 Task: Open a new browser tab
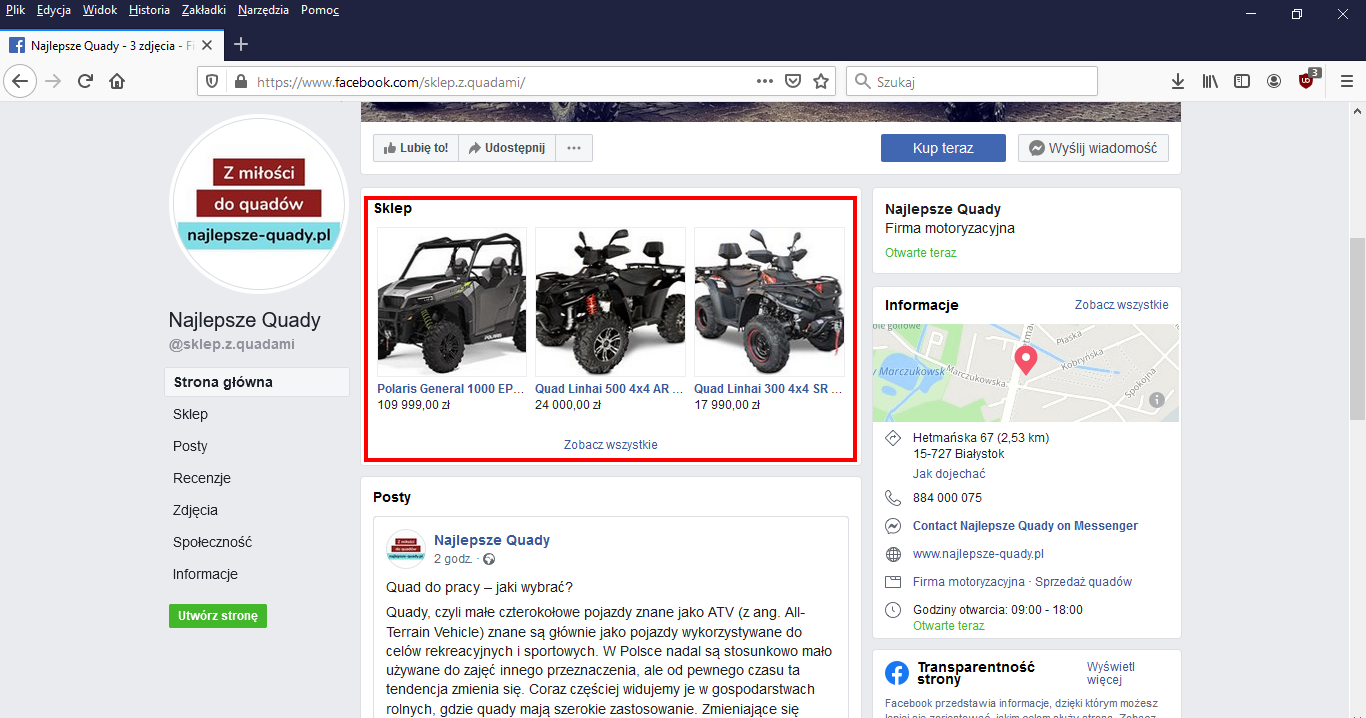241,44
